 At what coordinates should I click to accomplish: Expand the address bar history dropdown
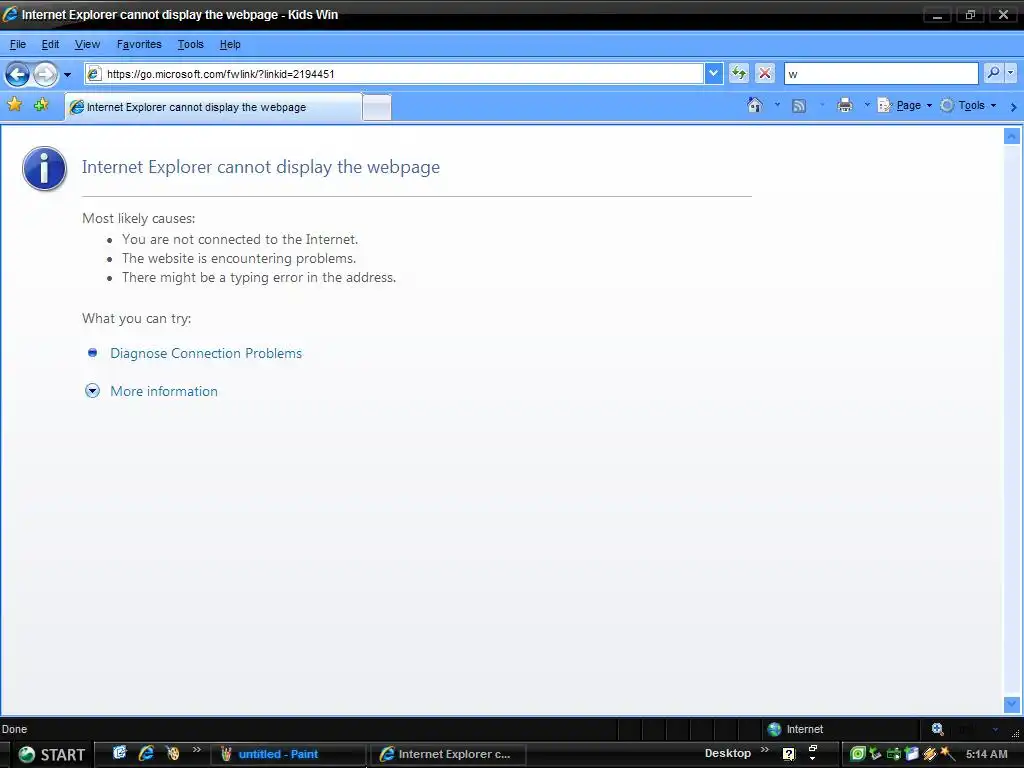[x=714, y=73]
